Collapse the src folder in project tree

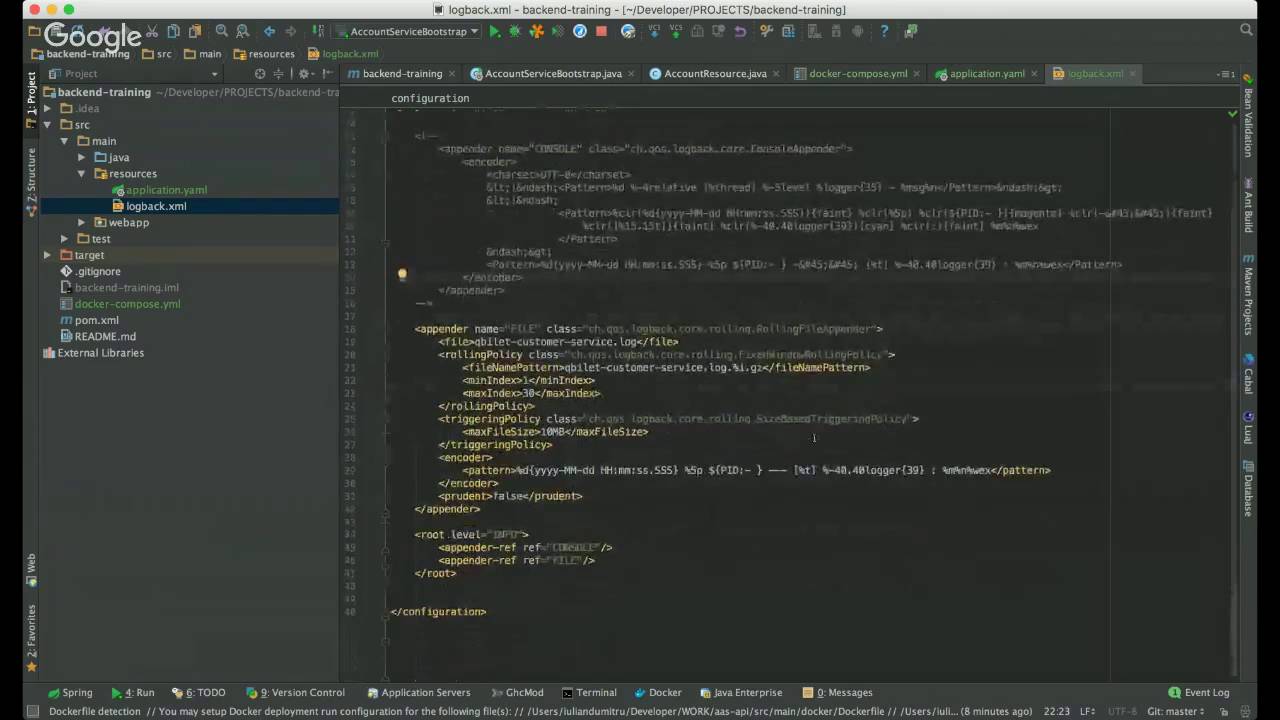point(47,125)
